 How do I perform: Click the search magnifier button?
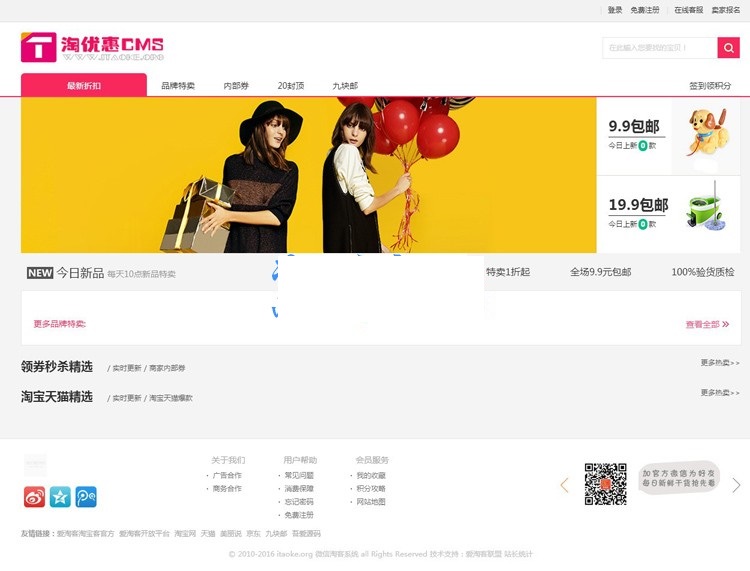pos(728,48)
